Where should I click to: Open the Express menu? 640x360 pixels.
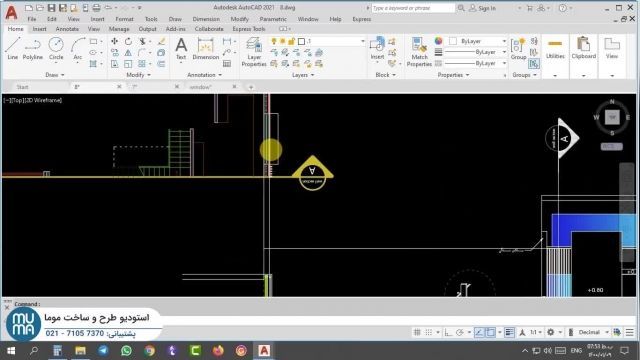(x=362, y=19)
